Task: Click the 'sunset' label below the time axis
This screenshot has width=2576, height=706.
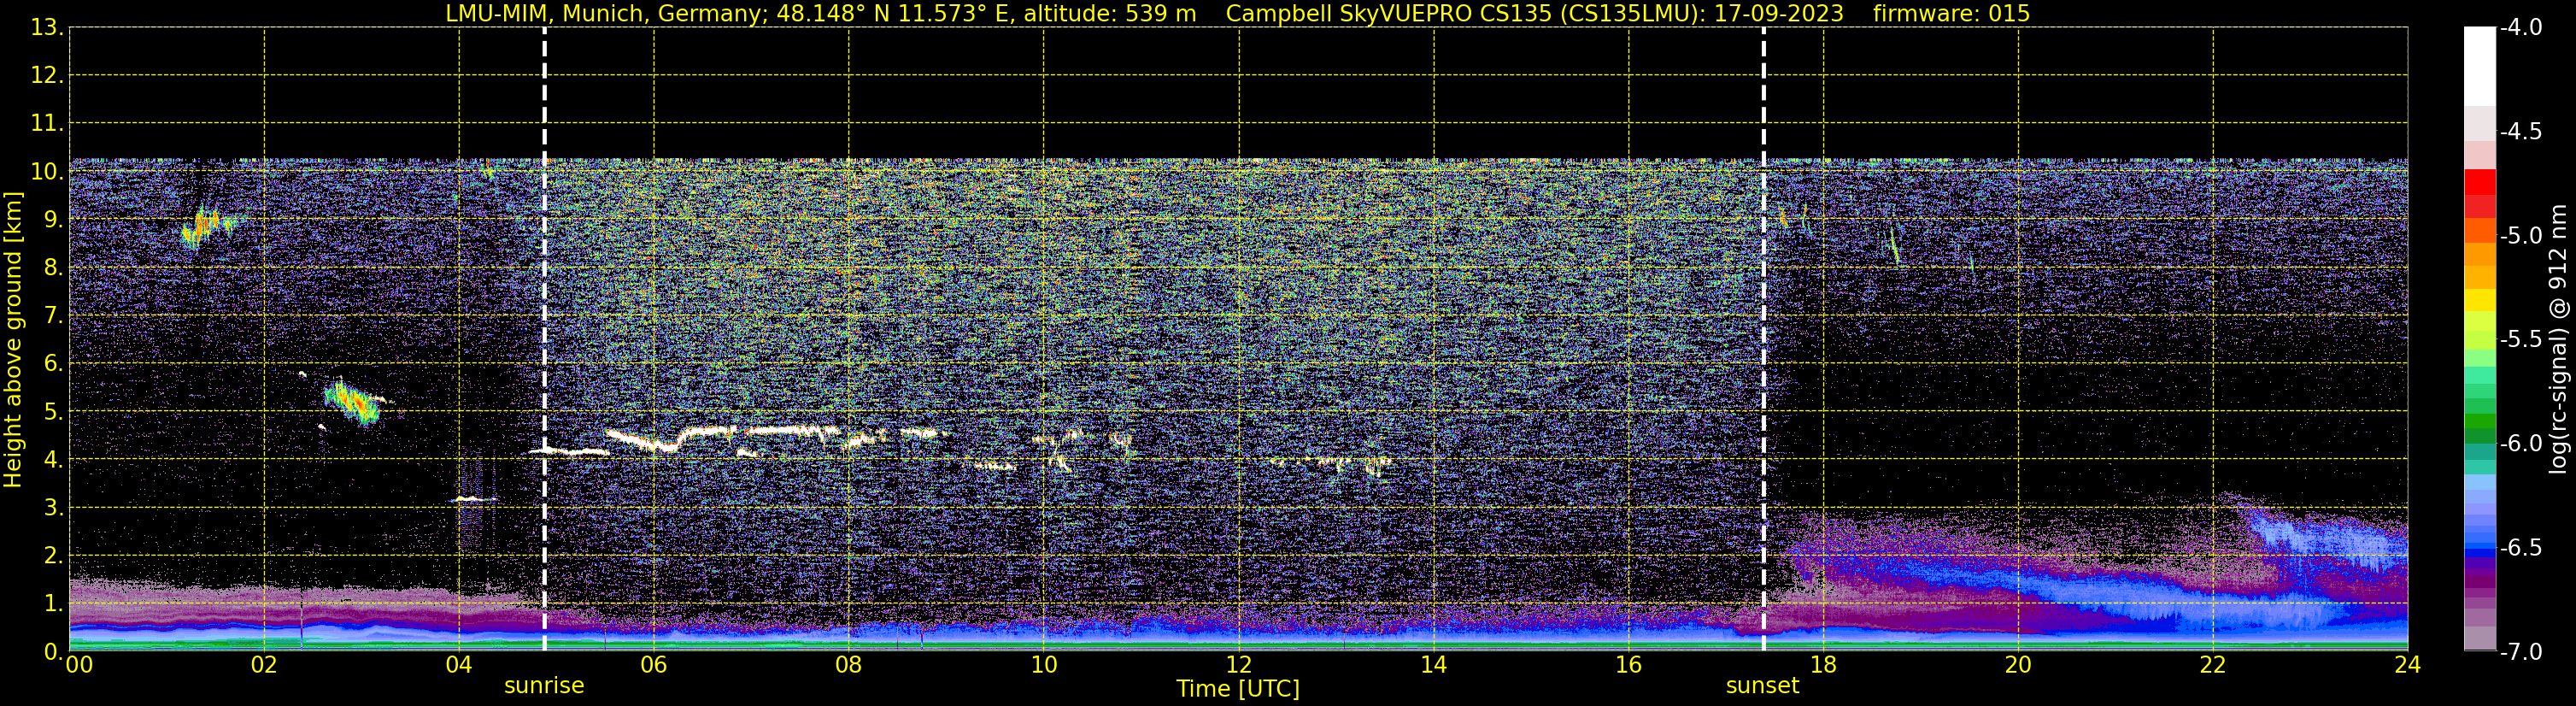Action: click(x=1762, y=686)
